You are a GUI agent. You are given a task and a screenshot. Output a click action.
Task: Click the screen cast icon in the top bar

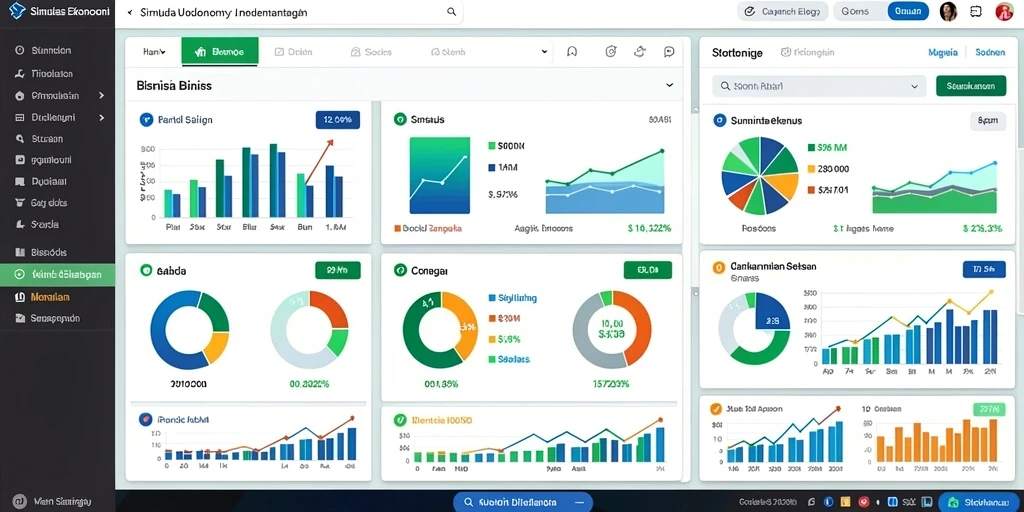click(x=976, y=11)
